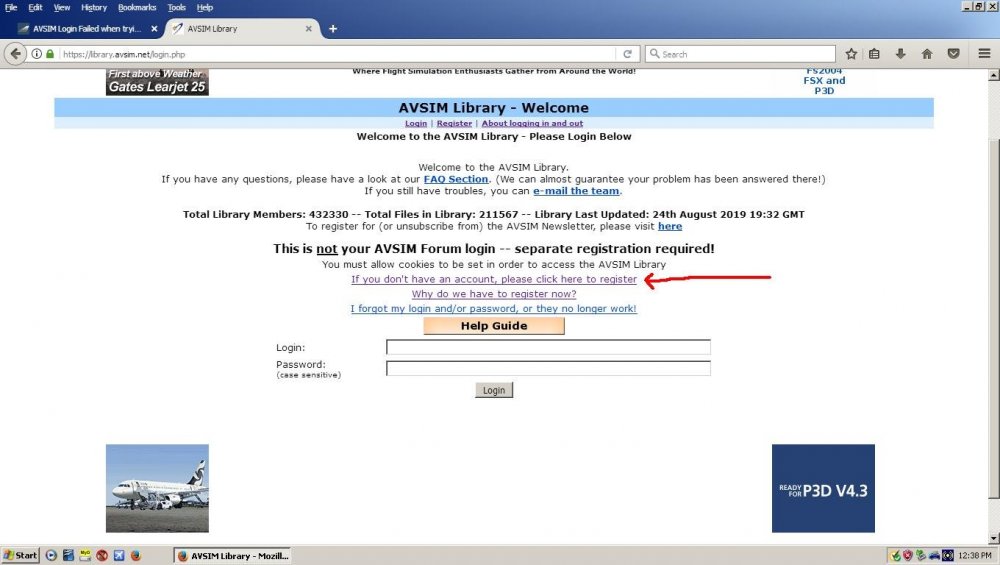The height and width of the screenshot is (565, 1000).
Task: Open the Firefox hamburger menu
Action: (984, 54)
